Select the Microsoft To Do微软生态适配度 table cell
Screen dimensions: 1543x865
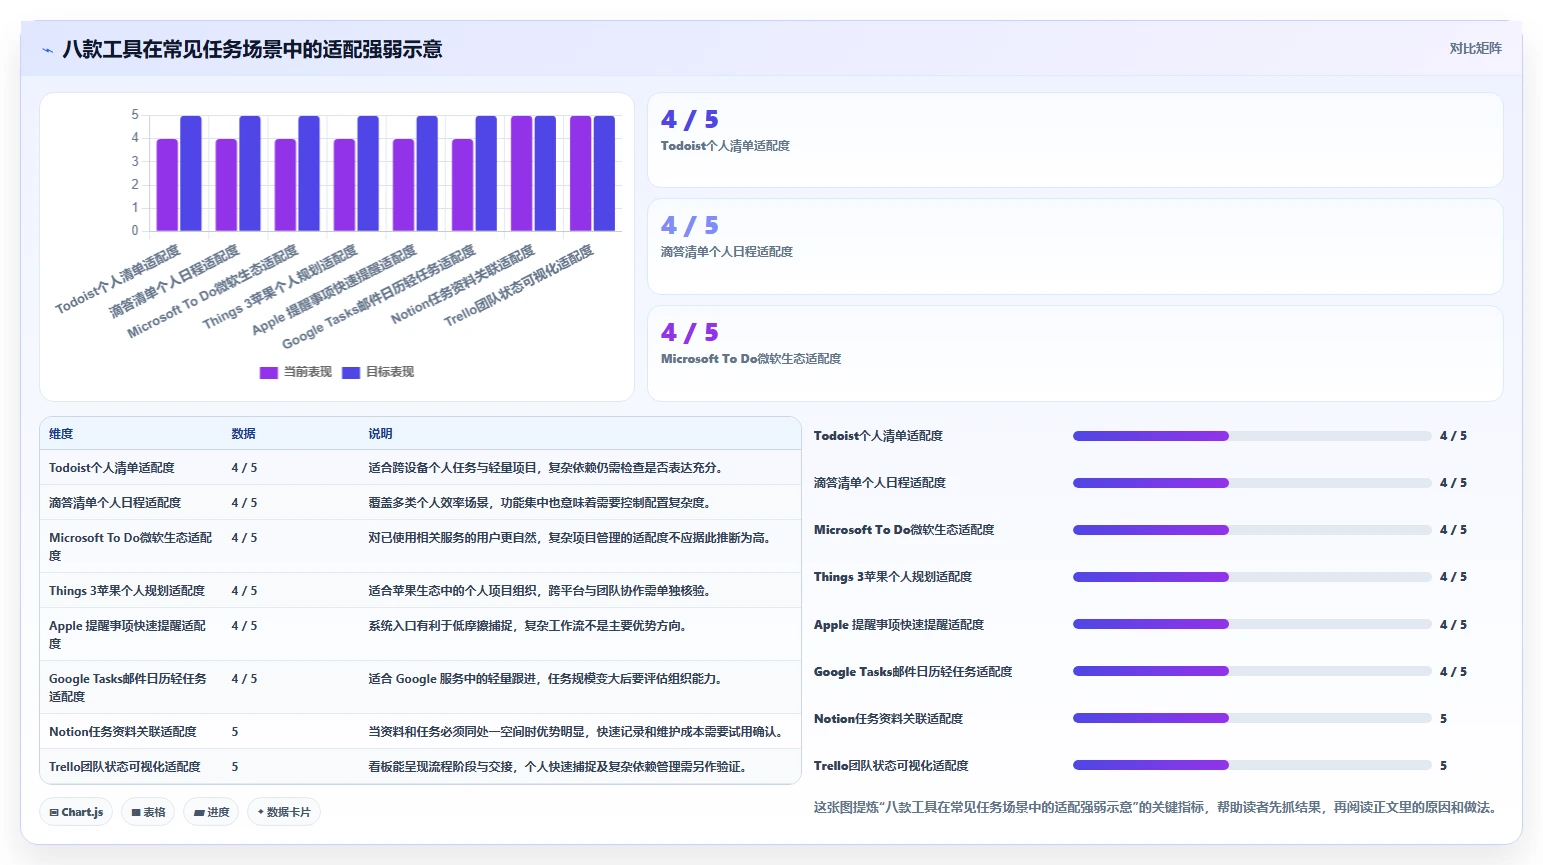(x=131, y=547)
